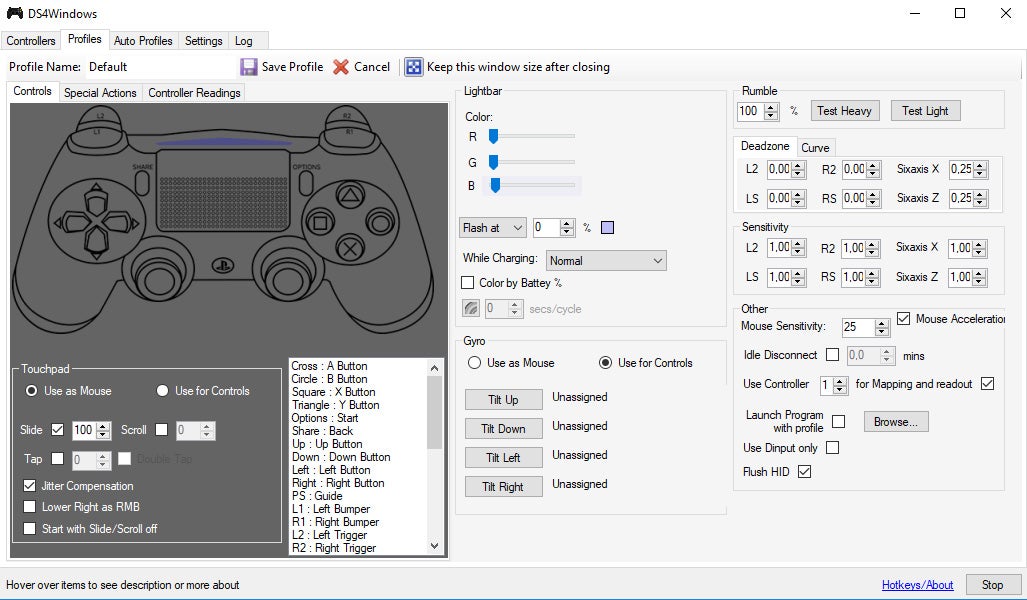The height and width of the screenshot is (600, 1027).
Task: Expand the Flash at dropdown
Action: tap(493, 228)
